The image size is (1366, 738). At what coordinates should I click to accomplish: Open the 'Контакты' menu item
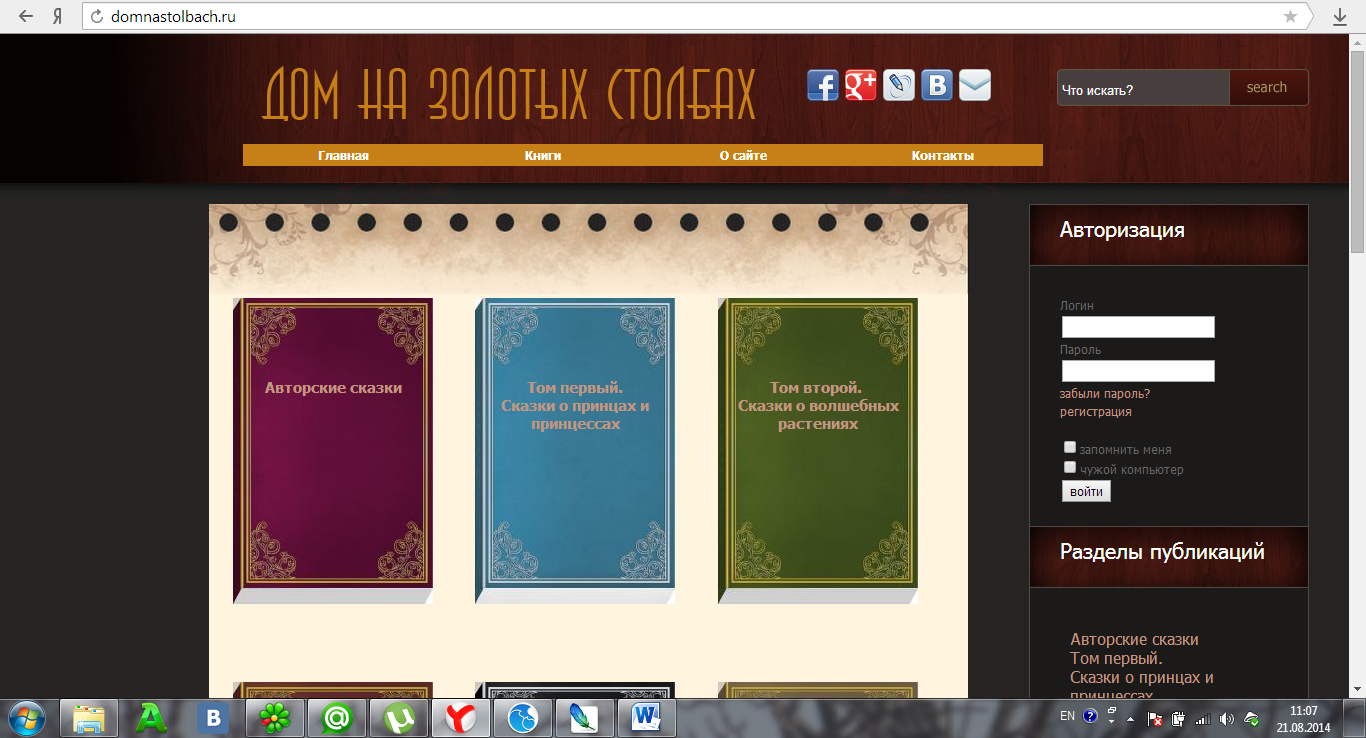pyautogui.click(x=943, y=155)
